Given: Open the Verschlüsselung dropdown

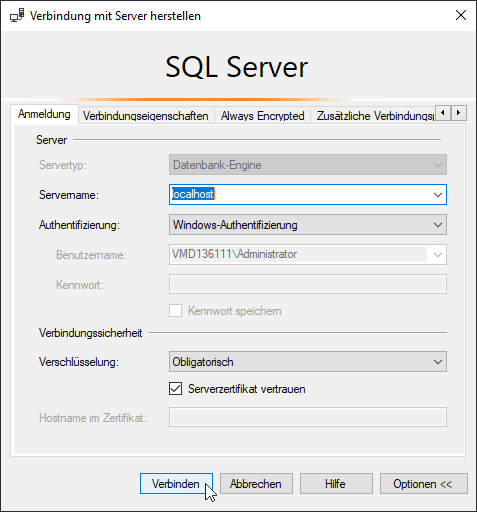Looking at the screenshot, I should [x=308, y=362].
